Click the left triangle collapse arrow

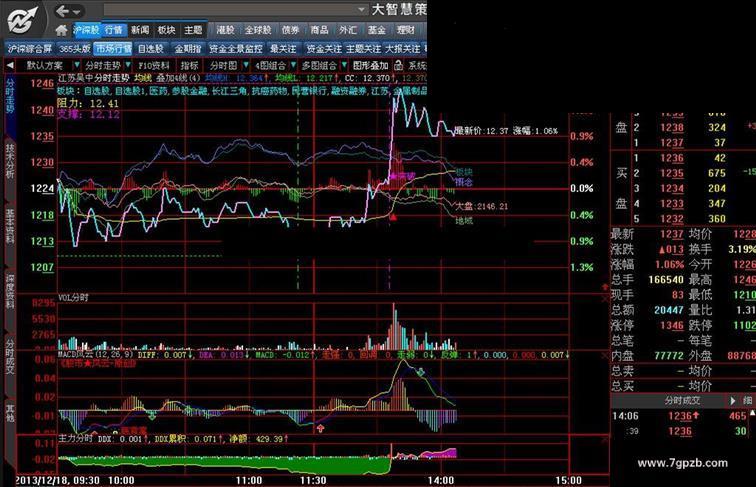coord(10,65)
